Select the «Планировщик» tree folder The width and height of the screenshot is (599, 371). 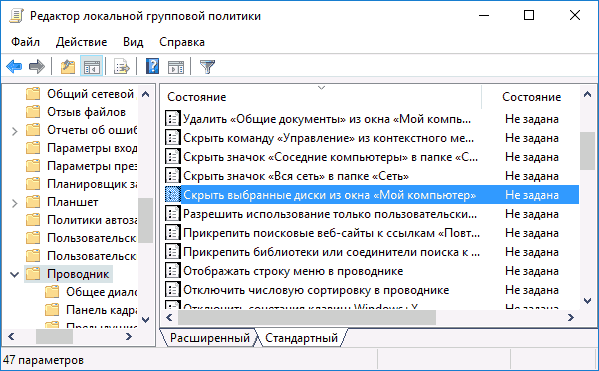[92, 184]
